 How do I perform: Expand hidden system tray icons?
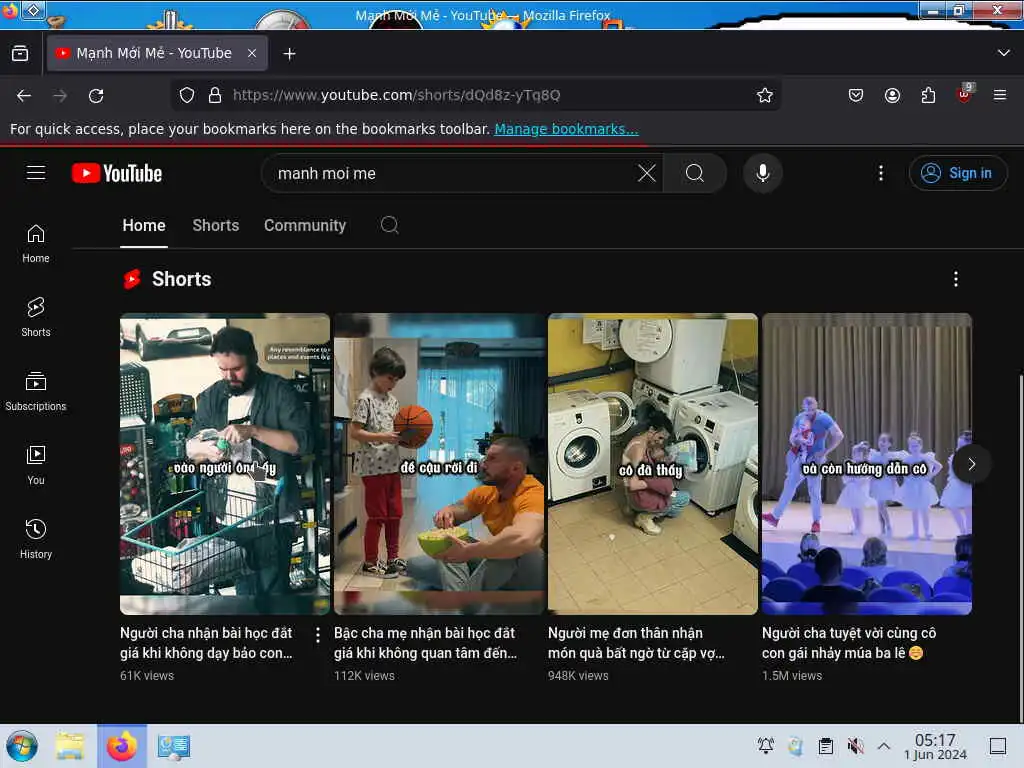coord(884,746)
